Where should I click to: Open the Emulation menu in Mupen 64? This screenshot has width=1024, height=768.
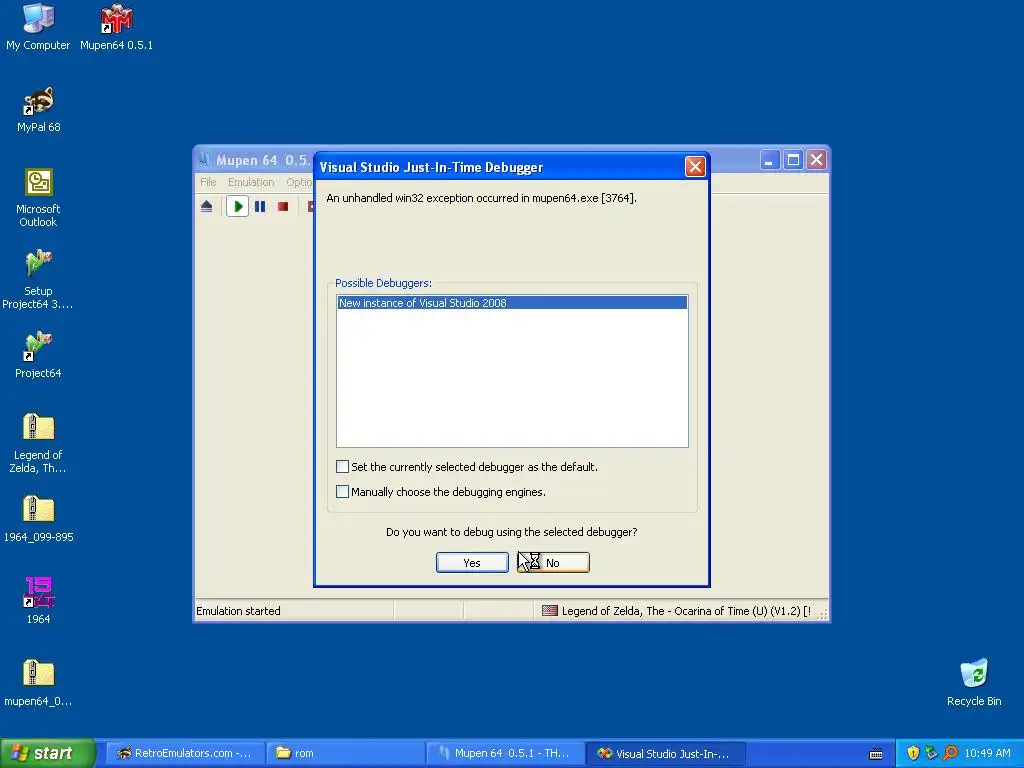click(x=251, y=182)
